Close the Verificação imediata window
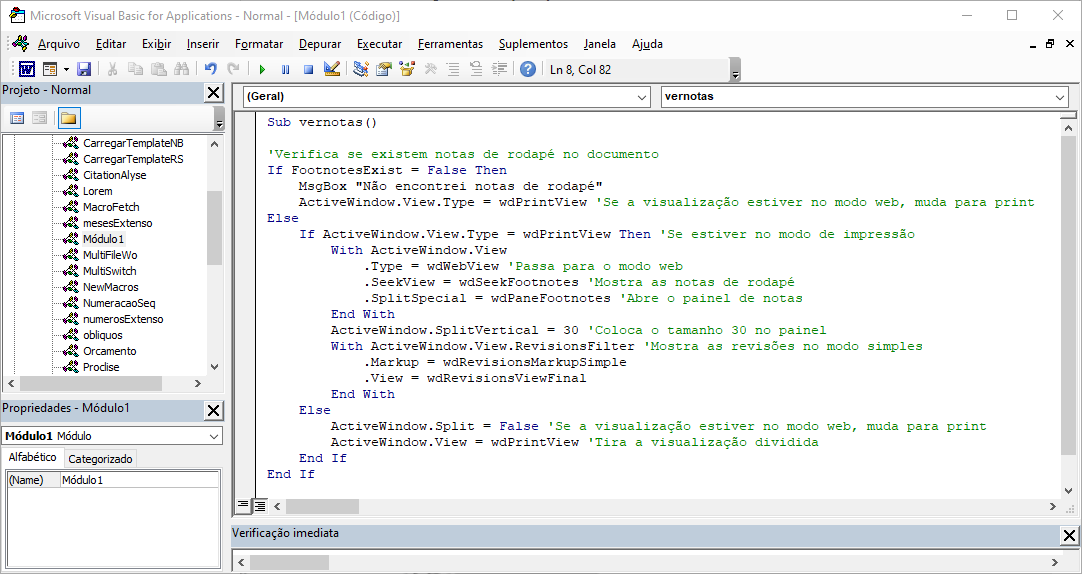This screenshot has height=574, width=1082. [x=1069, y=535]
